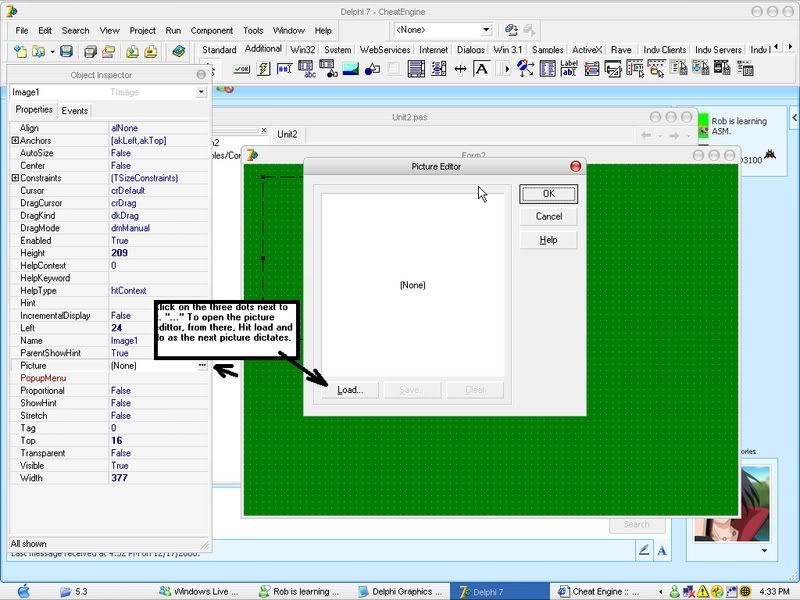Click the Help contents book icon
This screenshot has height=600, width=800.
point(179,51)
